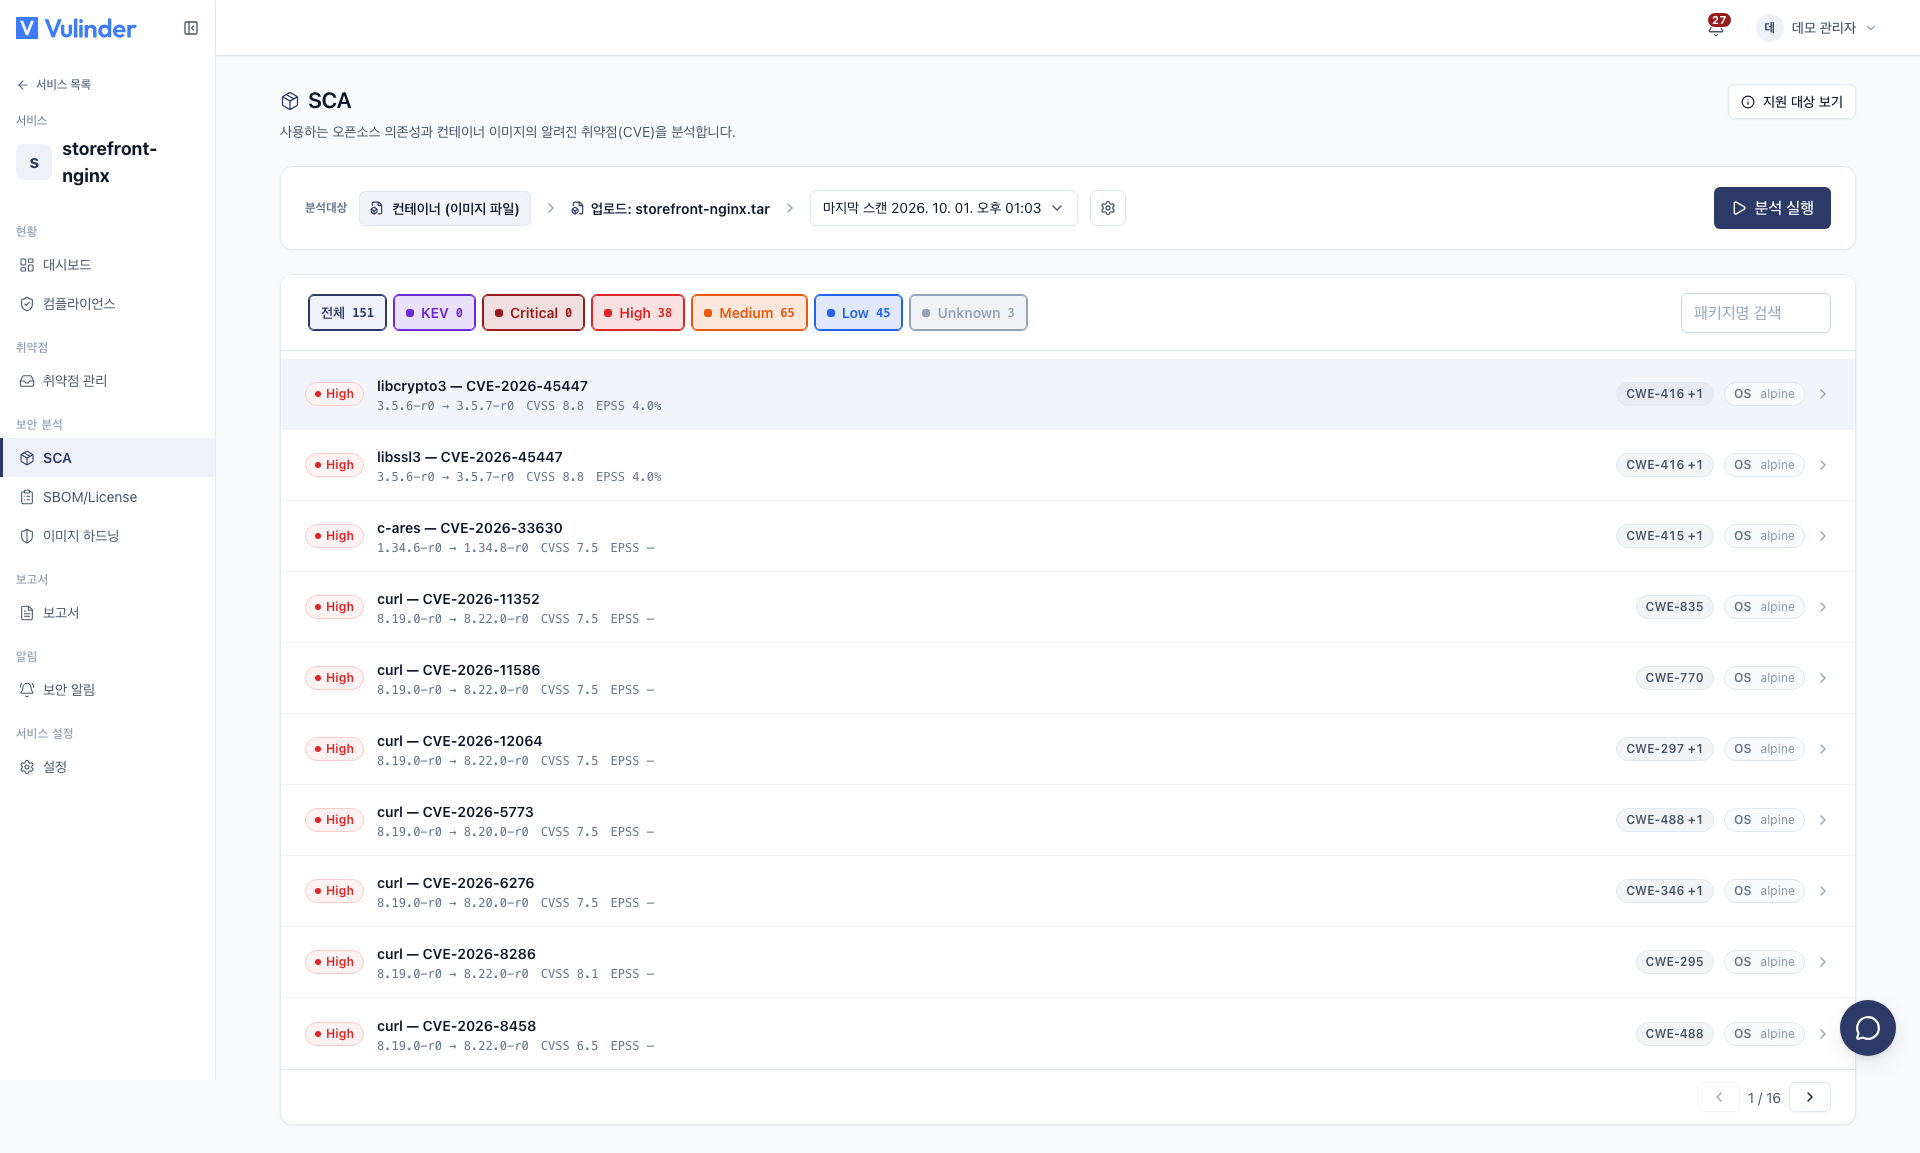Screen dimensions: 1920x1153
Task: Open the chat support bubble
Action: 1867,1027
